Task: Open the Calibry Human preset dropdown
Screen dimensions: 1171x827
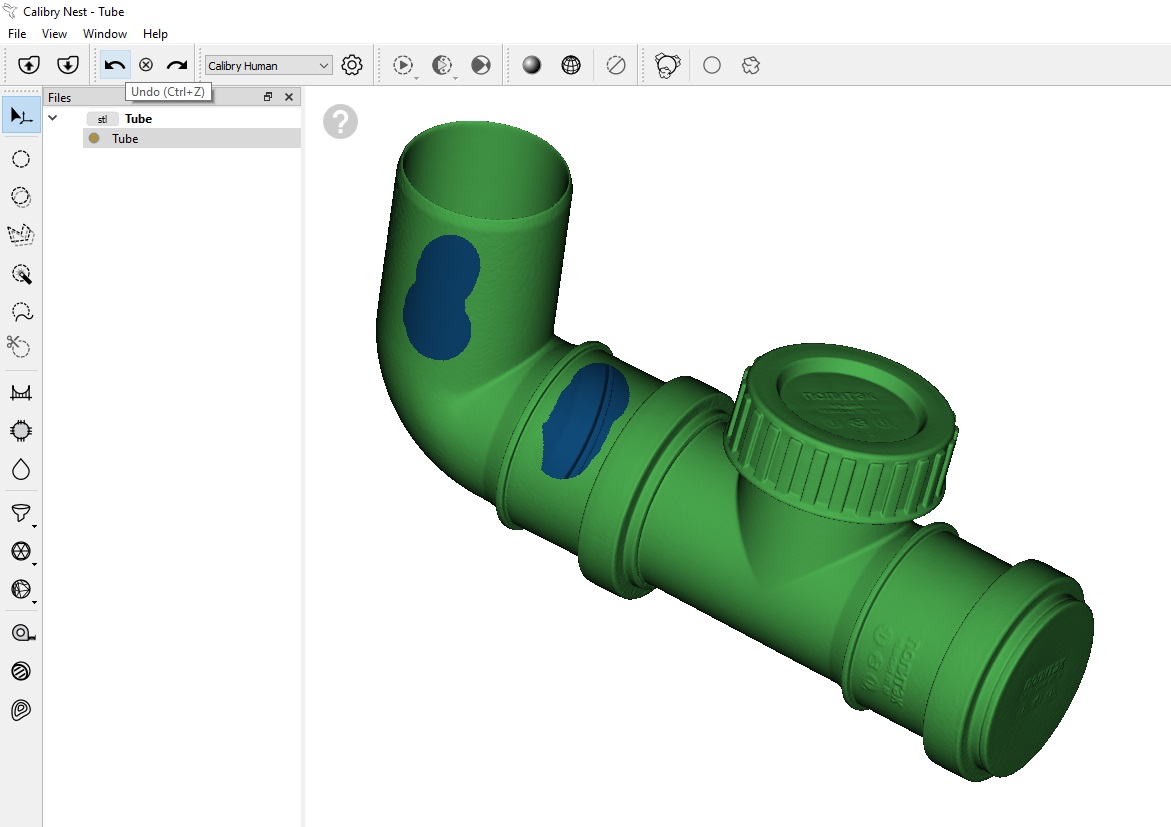Action: point(268,66)
